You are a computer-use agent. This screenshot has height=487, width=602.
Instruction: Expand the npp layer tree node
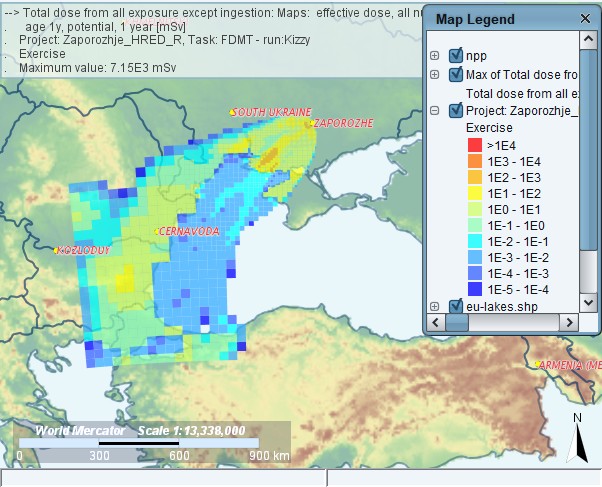434,55
